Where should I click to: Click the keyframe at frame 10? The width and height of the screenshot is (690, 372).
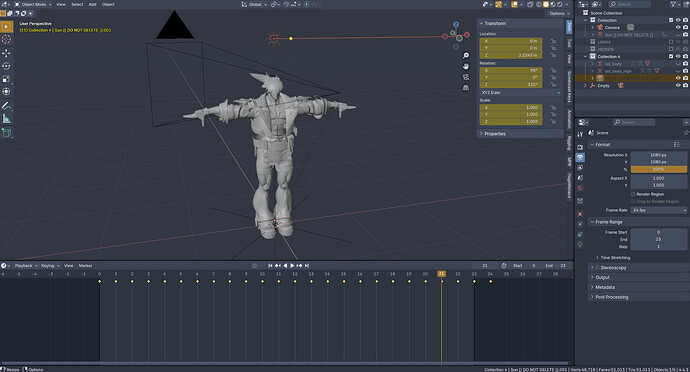(x=262, y=281)
